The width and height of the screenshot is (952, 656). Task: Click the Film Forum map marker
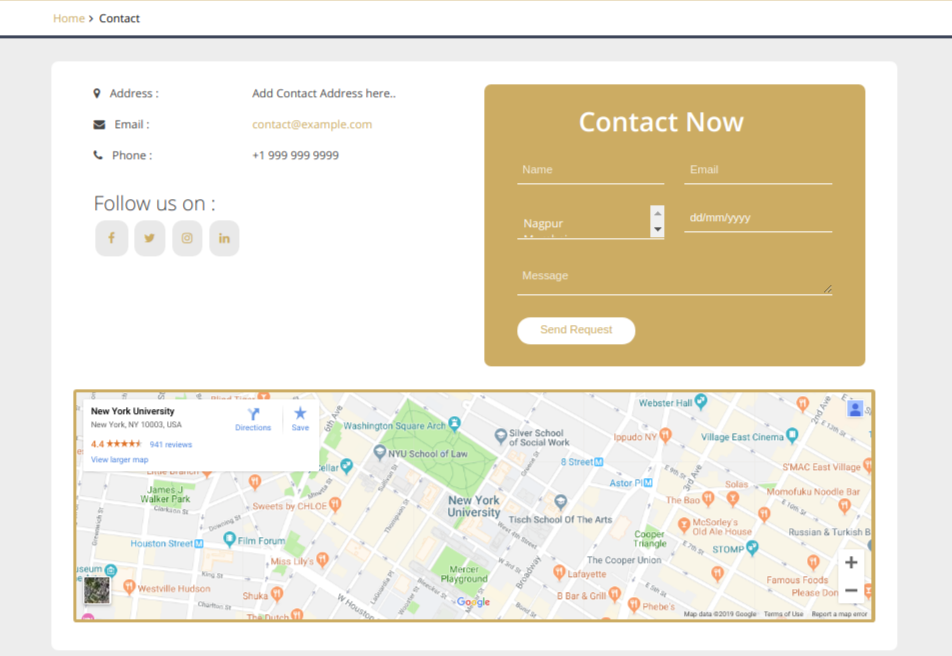click(x=229, y=539)
